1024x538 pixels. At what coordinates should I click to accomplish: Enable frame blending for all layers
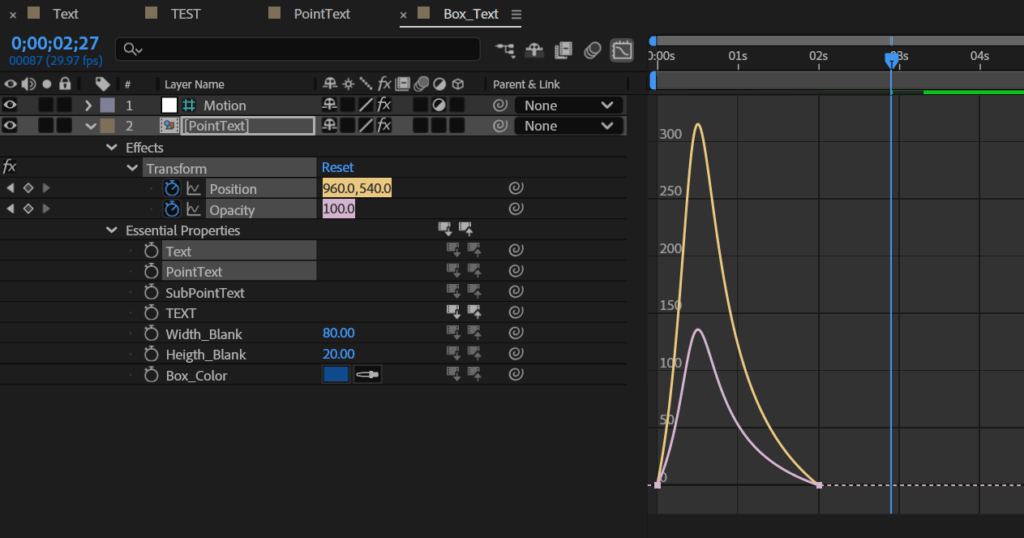pyautogui.click(x=563, y=50)
